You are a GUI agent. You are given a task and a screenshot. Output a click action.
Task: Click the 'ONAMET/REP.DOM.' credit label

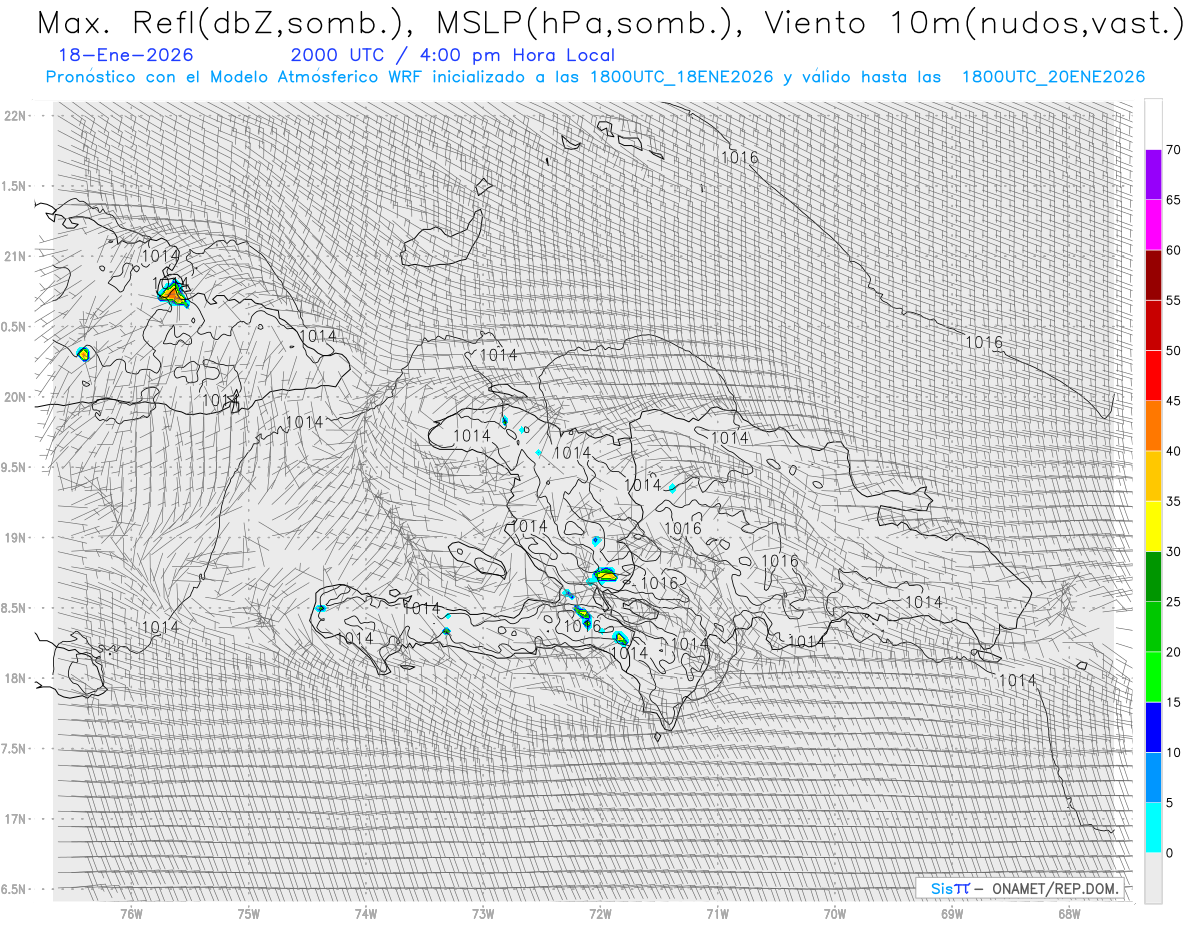(x=1057, y=888)
